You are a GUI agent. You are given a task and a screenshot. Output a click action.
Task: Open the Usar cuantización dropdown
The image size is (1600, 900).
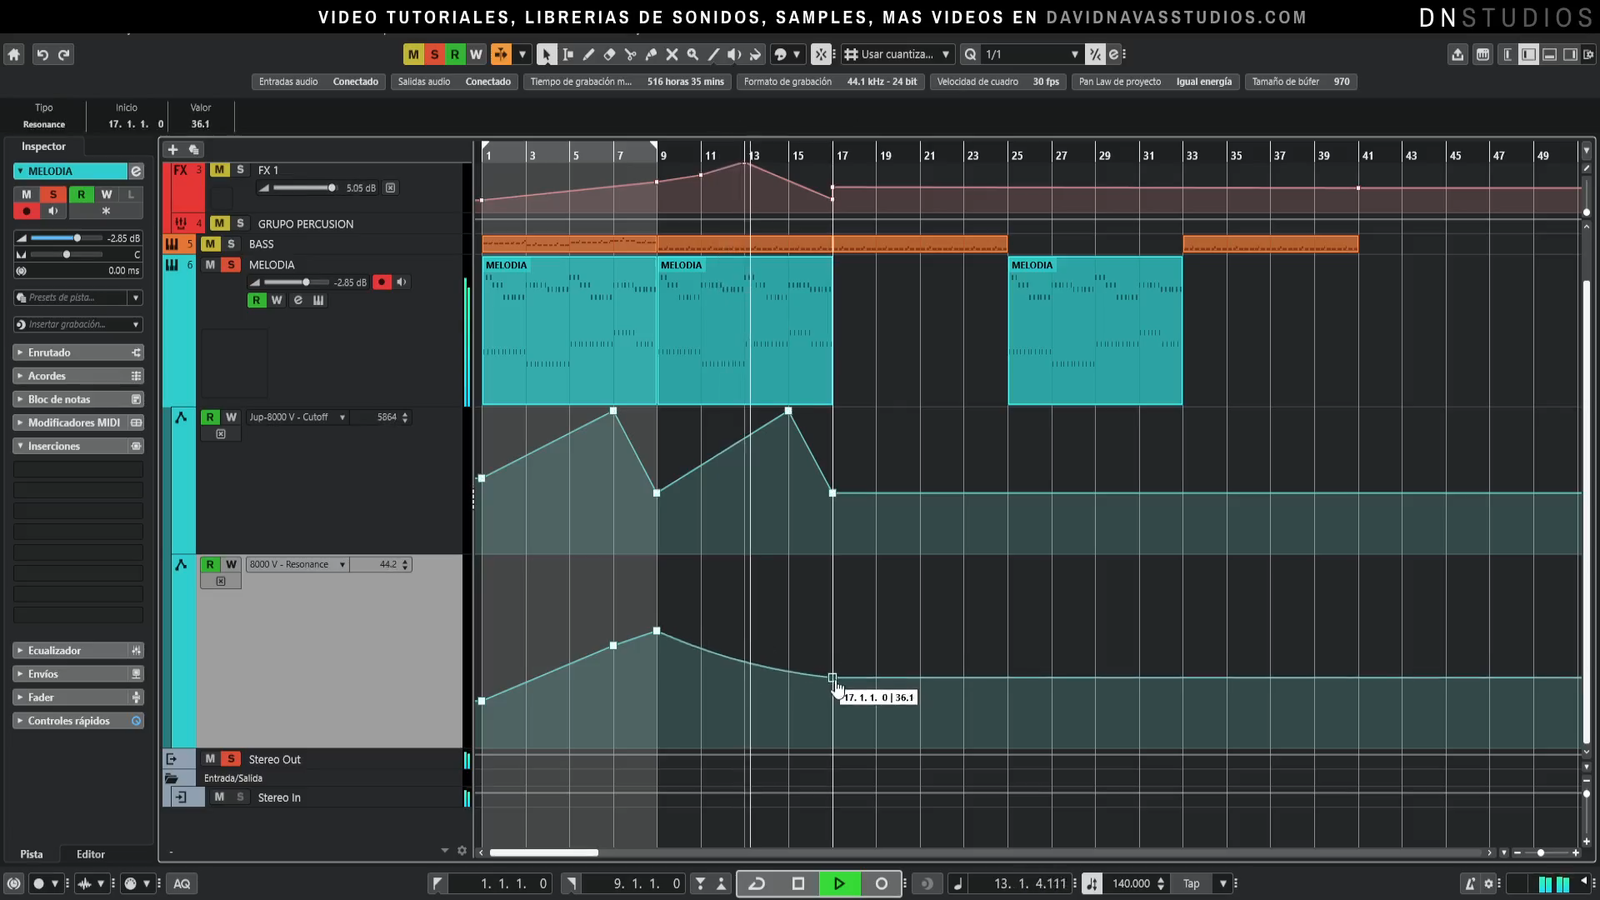tap(945, 55)
